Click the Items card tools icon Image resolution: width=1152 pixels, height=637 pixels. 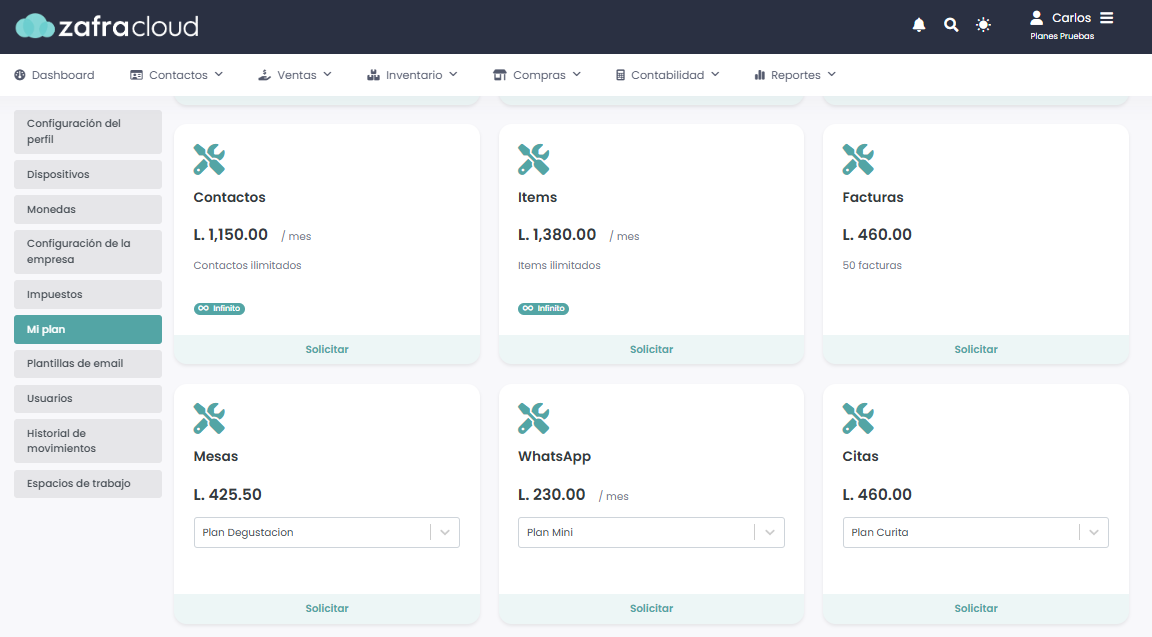click(x=533, y=159)
